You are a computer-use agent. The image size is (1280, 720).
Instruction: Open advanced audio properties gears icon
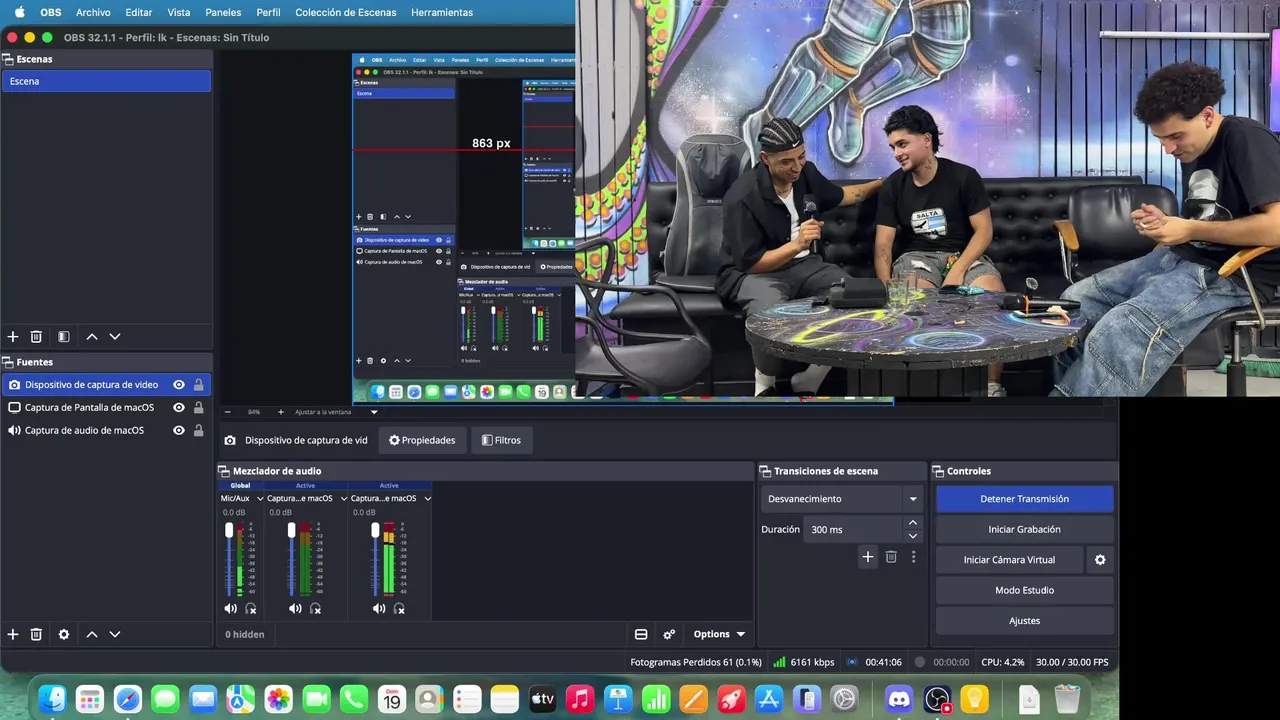pyautogui.click(x=669, y=634)
